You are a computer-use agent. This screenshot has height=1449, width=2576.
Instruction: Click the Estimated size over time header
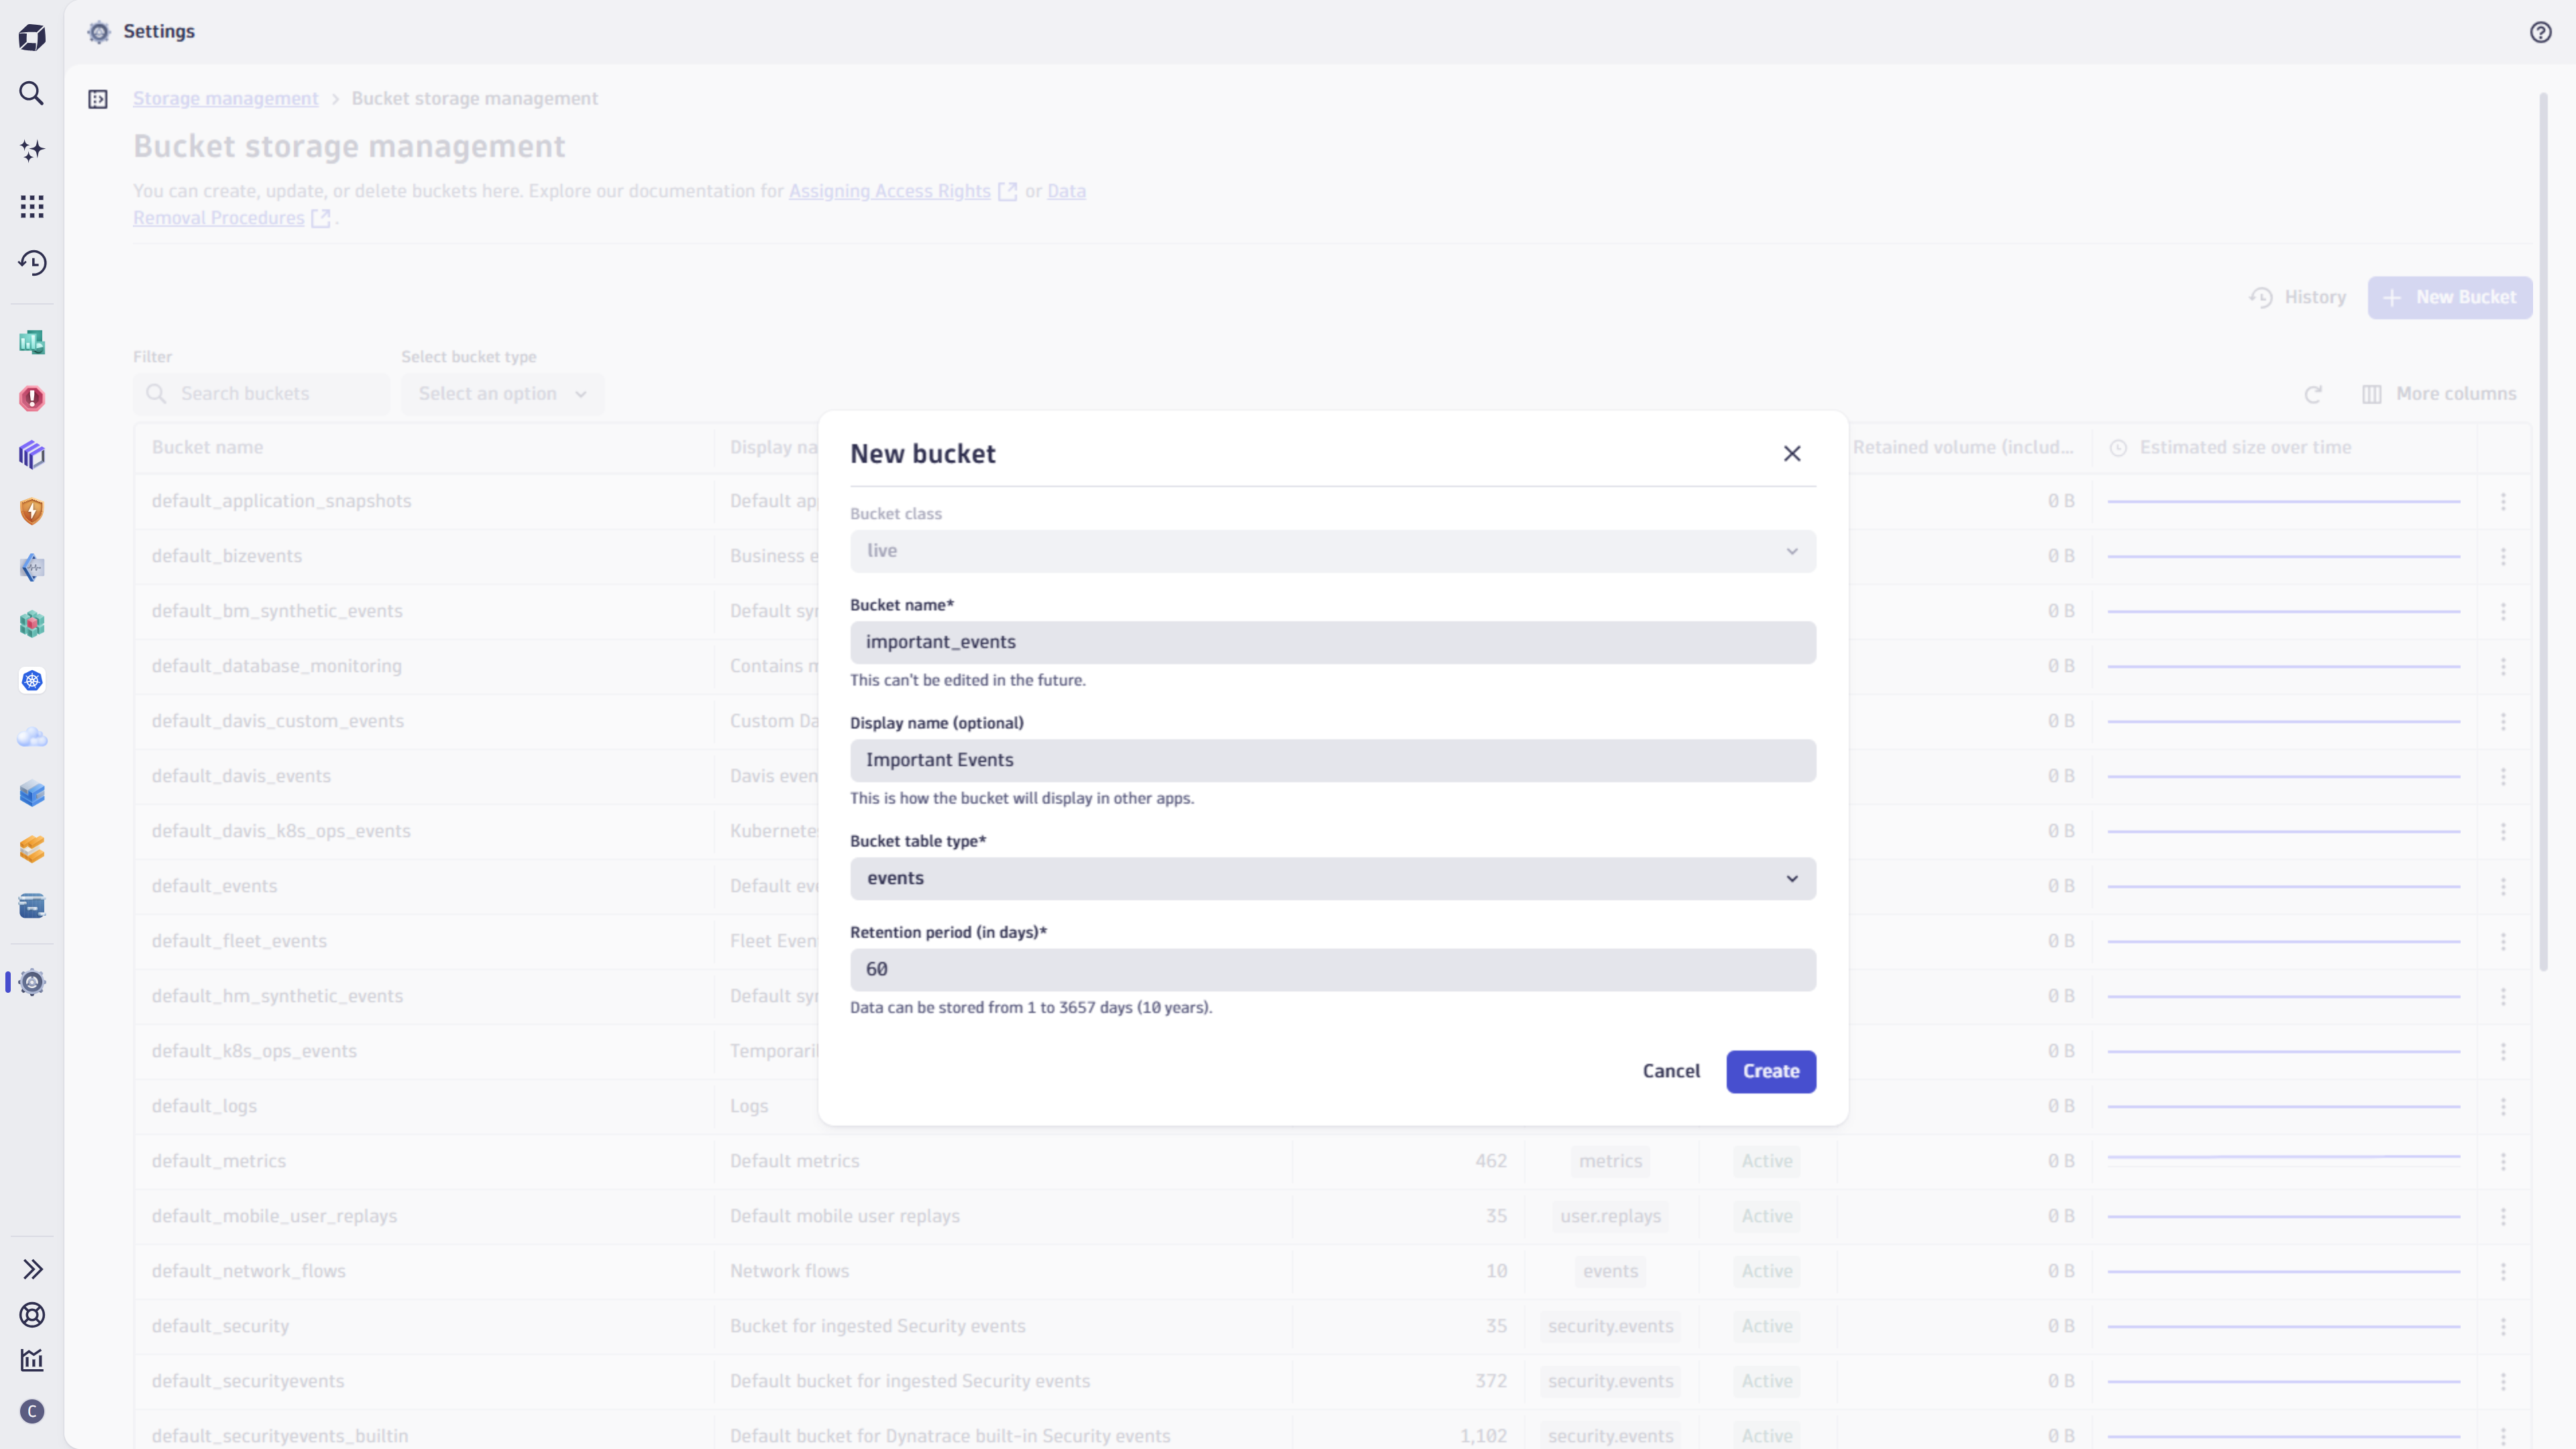point(2245,447)
